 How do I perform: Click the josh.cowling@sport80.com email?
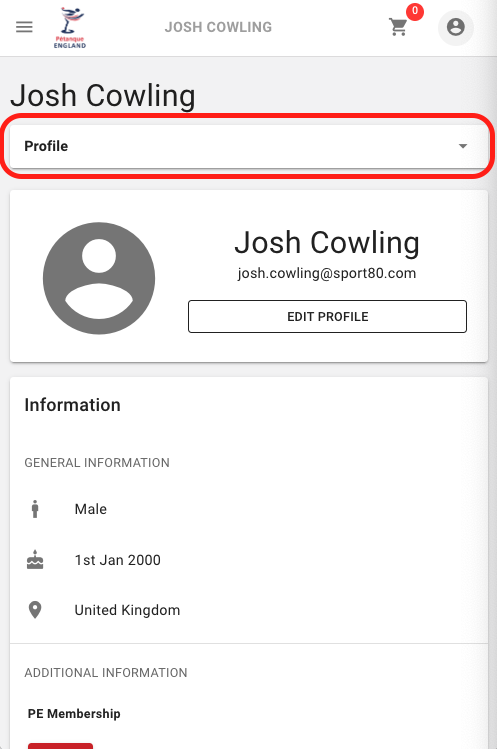327,273
